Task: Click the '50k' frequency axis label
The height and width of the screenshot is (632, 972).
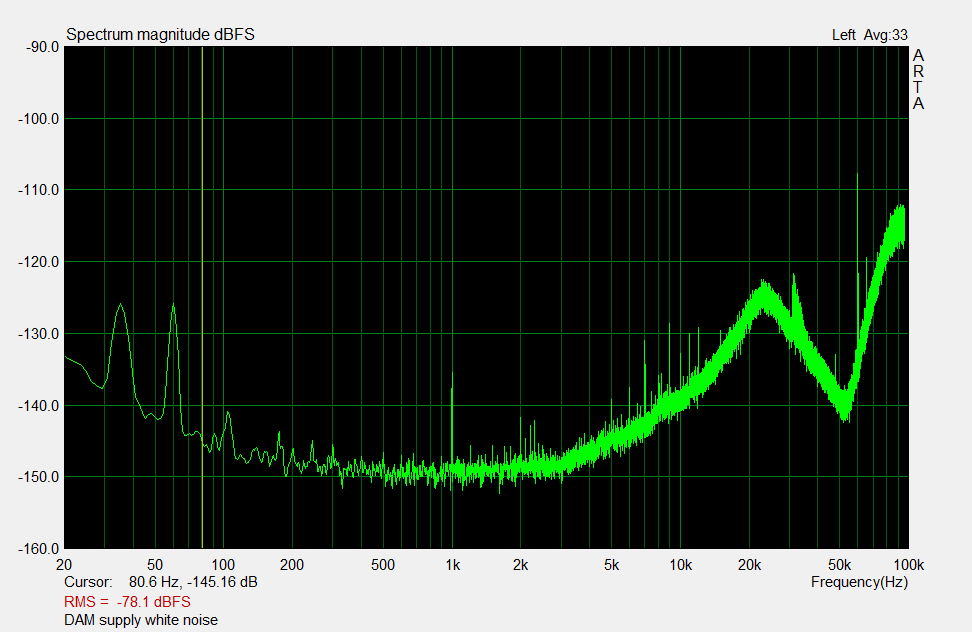Action: point(840,565)
